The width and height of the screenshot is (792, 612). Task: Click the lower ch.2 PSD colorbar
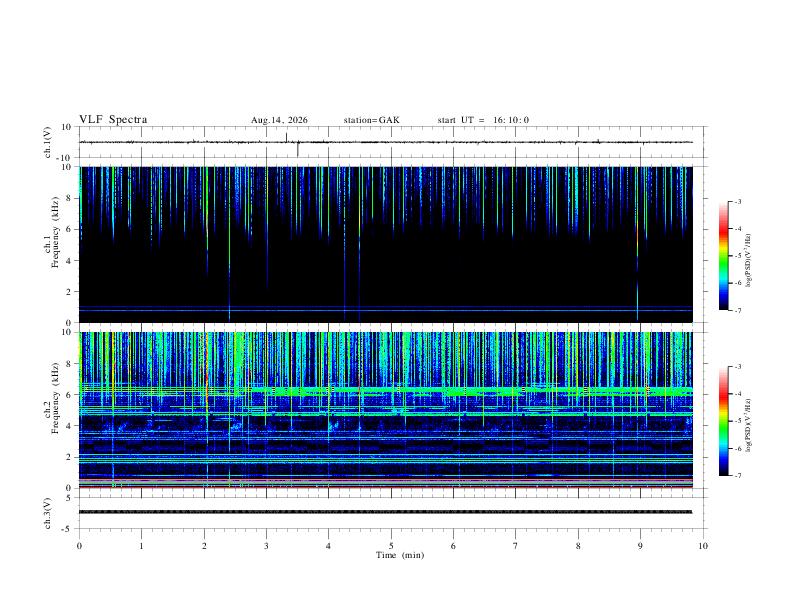(x=723, y=421)
